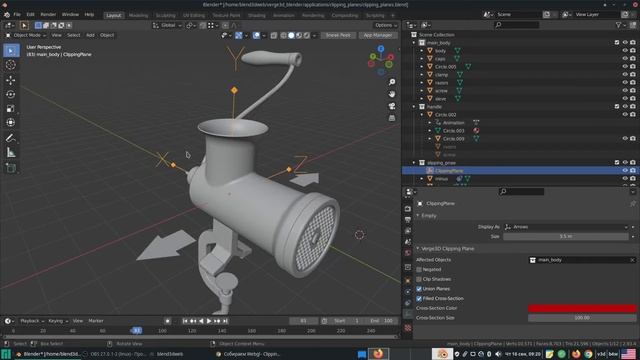Open the View Layer properties tab icon
Screen dimensions: 640x360
click(x=408, y=231)
